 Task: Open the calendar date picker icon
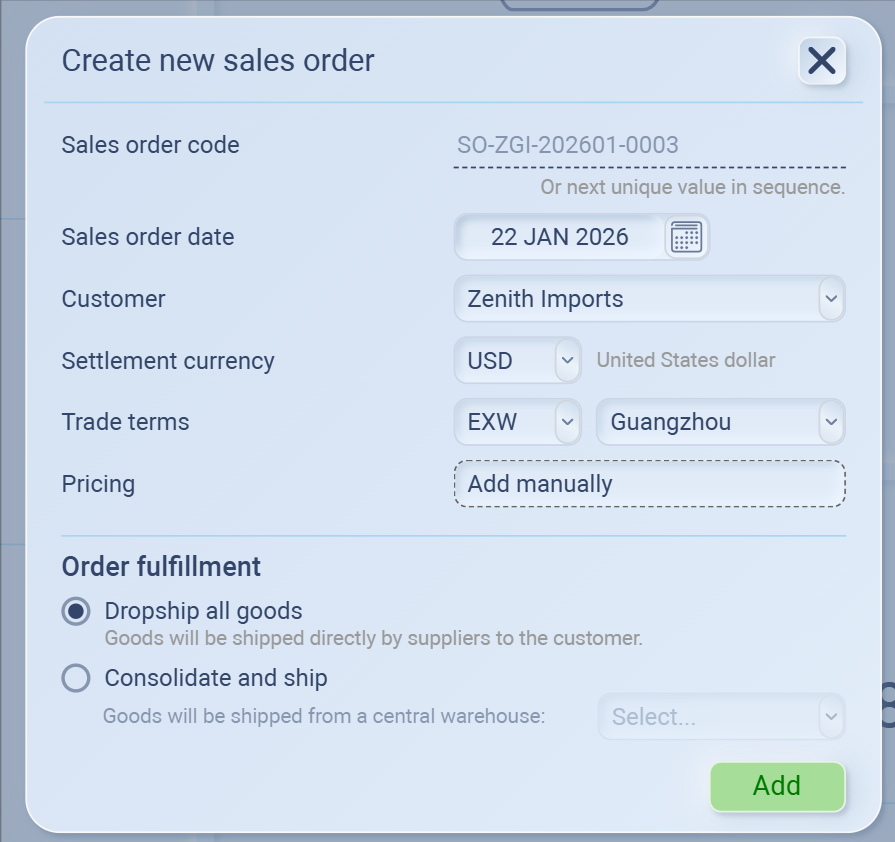coord(686,237)
